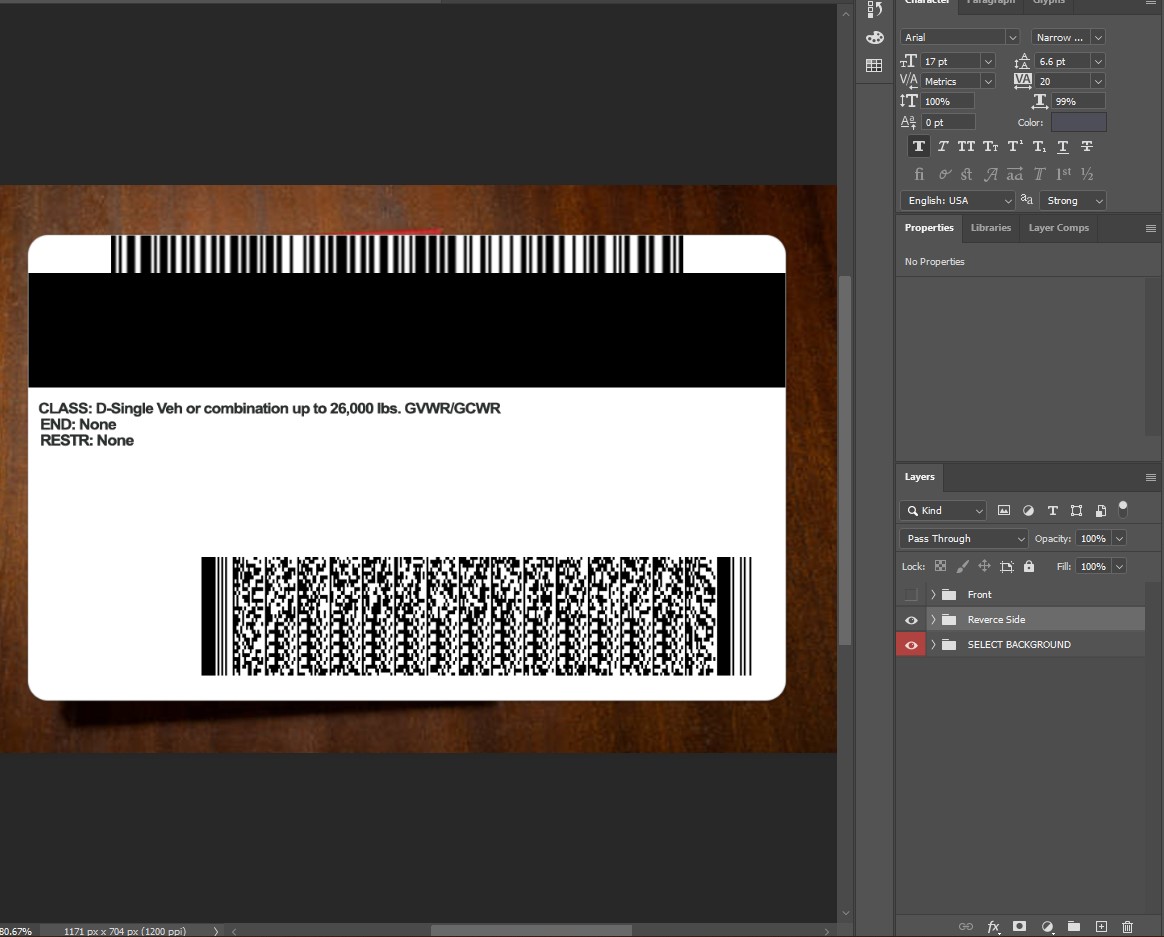Click the Stylistic Alternates aa icon

[x=1015, y=174]
